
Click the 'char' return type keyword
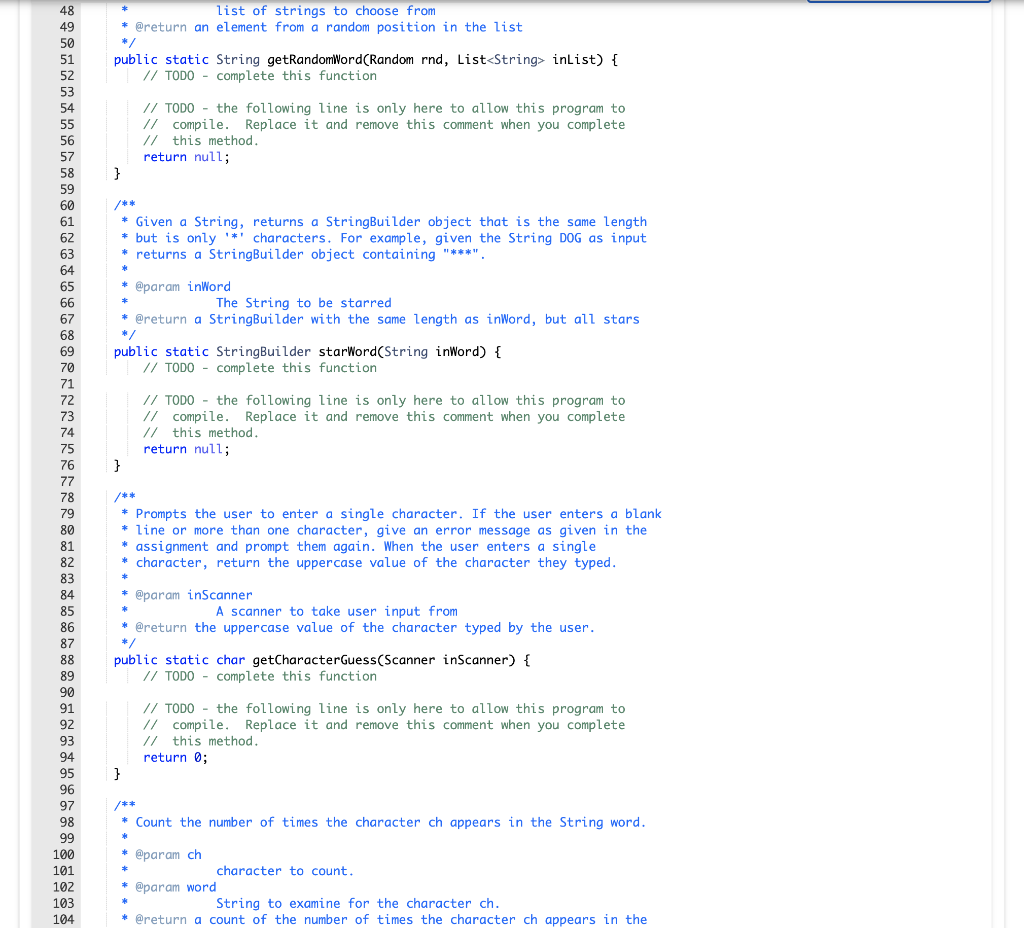[x=231, y=660]
